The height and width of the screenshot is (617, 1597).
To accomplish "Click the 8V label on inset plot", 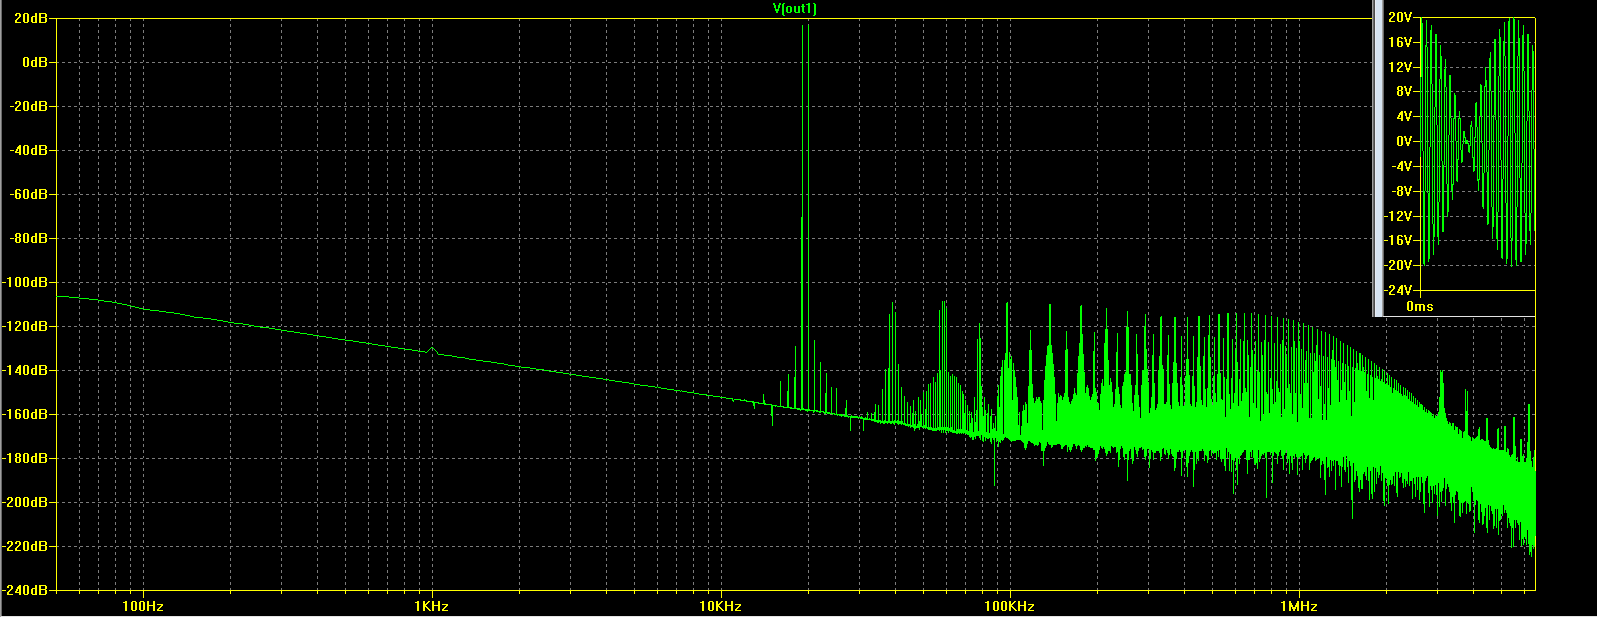I will (1403, 92).
